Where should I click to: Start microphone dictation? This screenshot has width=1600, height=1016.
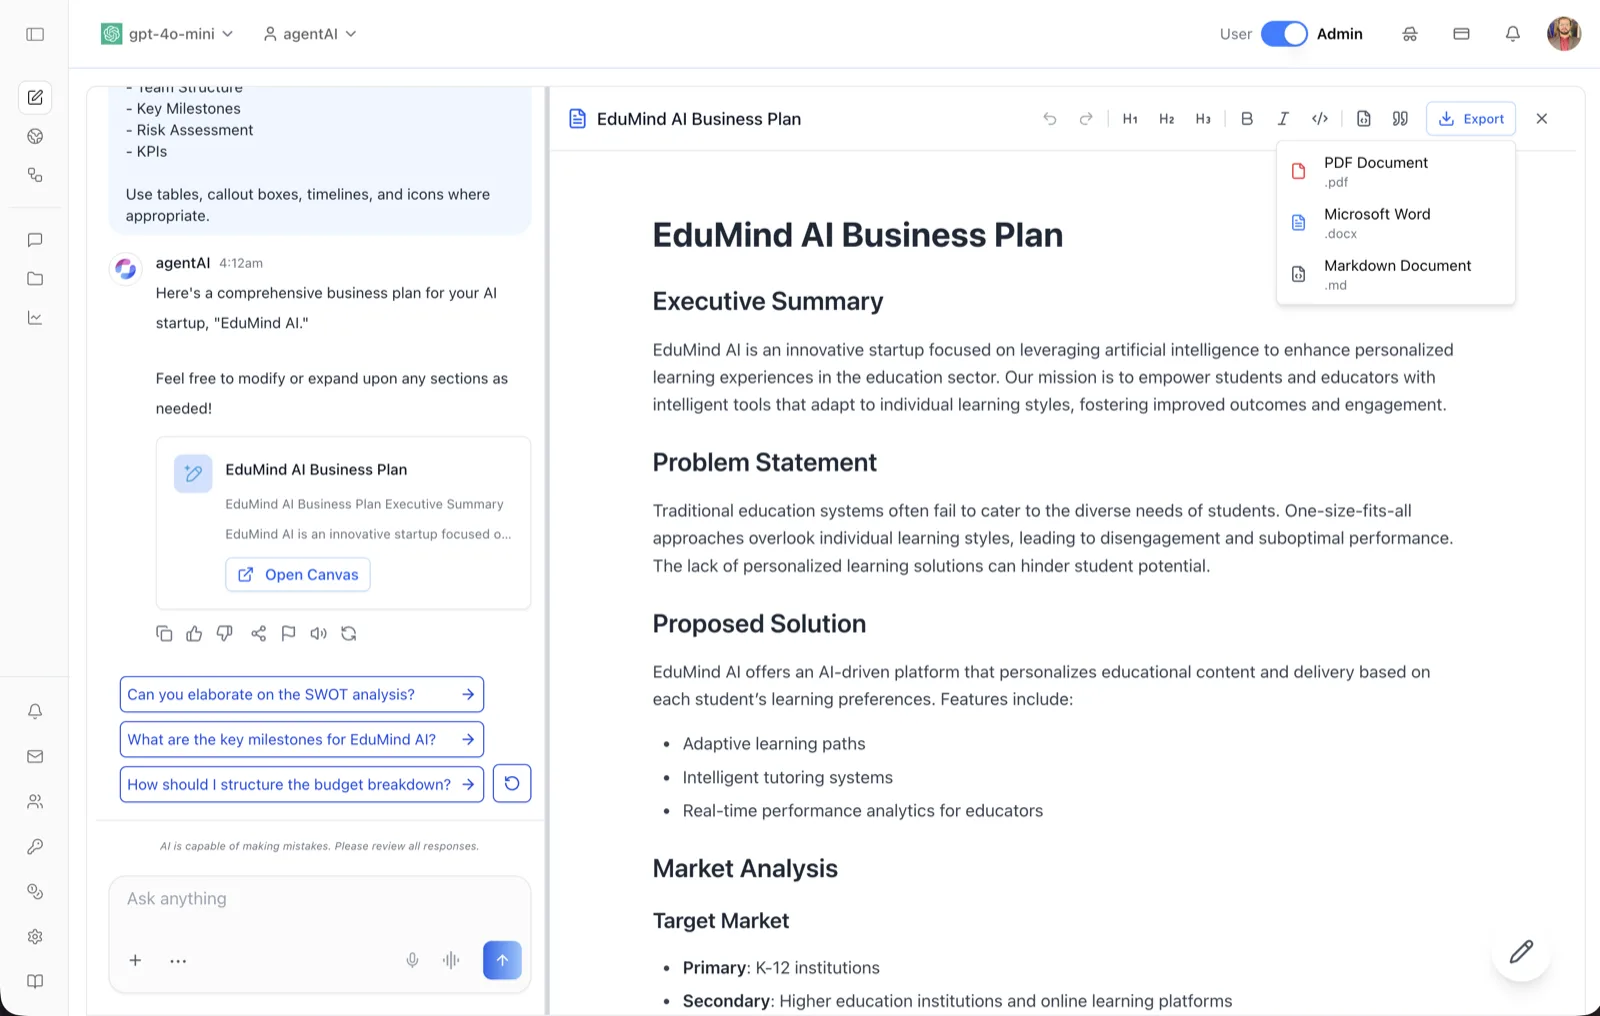coord(412,961)
